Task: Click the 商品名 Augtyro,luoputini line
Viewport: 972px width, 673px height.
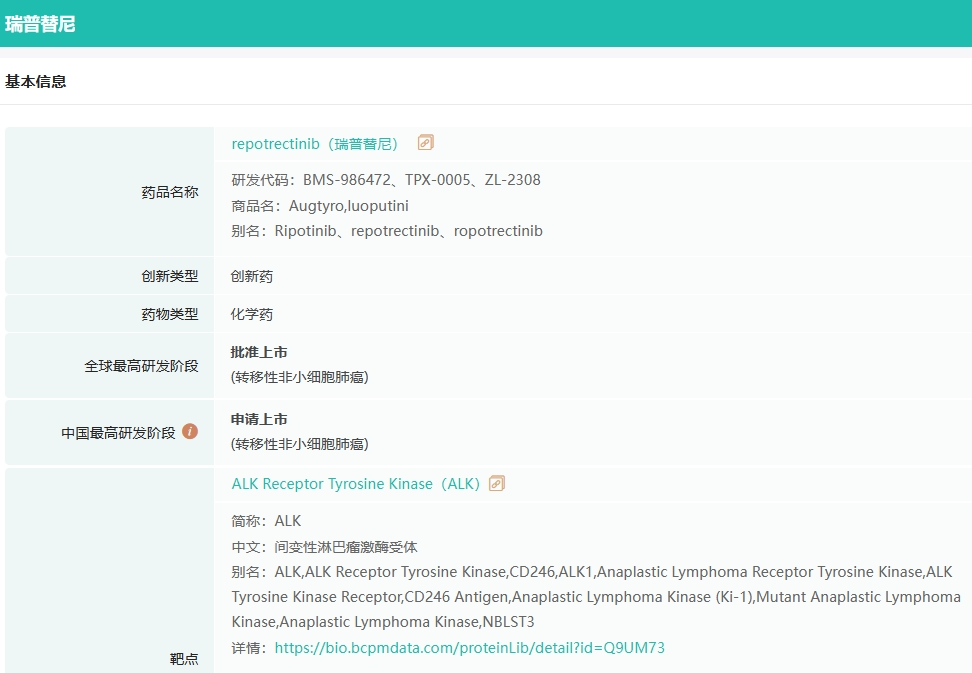Action: pos(320,206)
